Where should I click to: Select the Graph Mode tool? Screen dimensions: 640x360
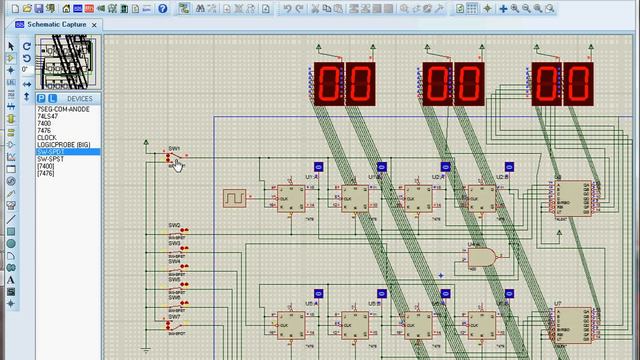[11, 157]
